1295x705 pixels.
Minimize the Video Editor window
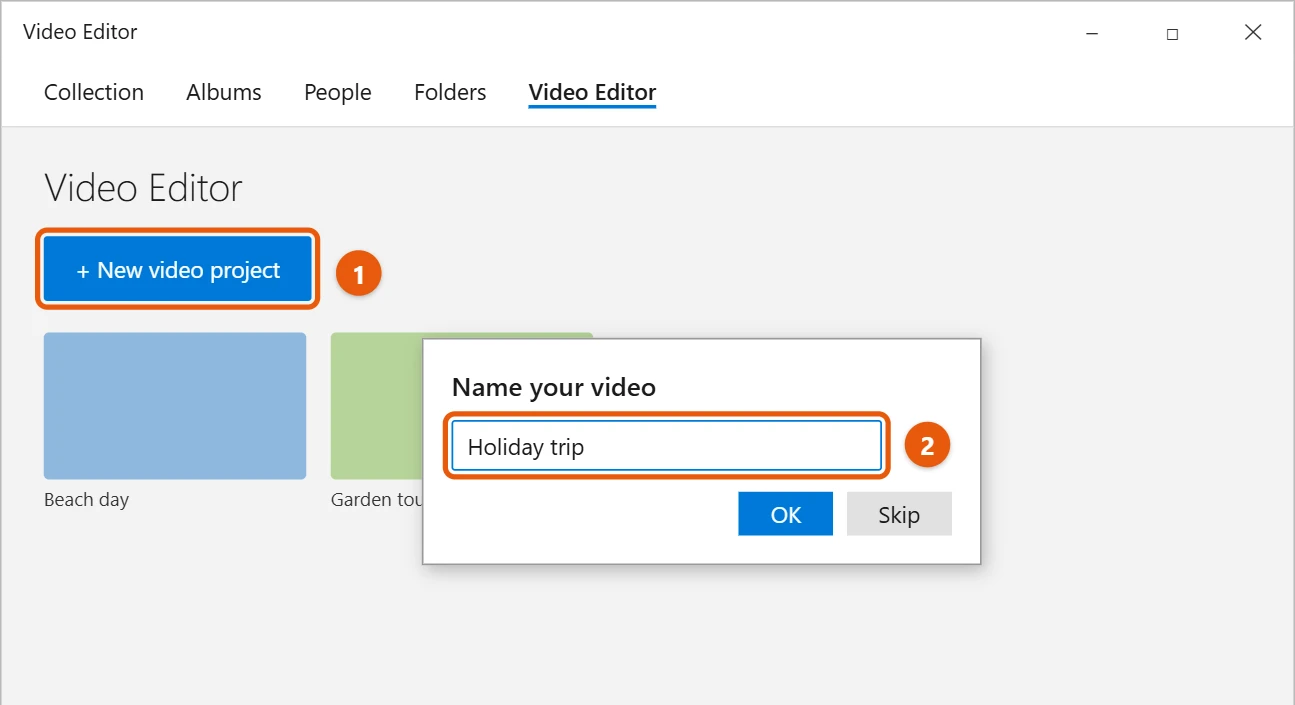pos(1092,33)
